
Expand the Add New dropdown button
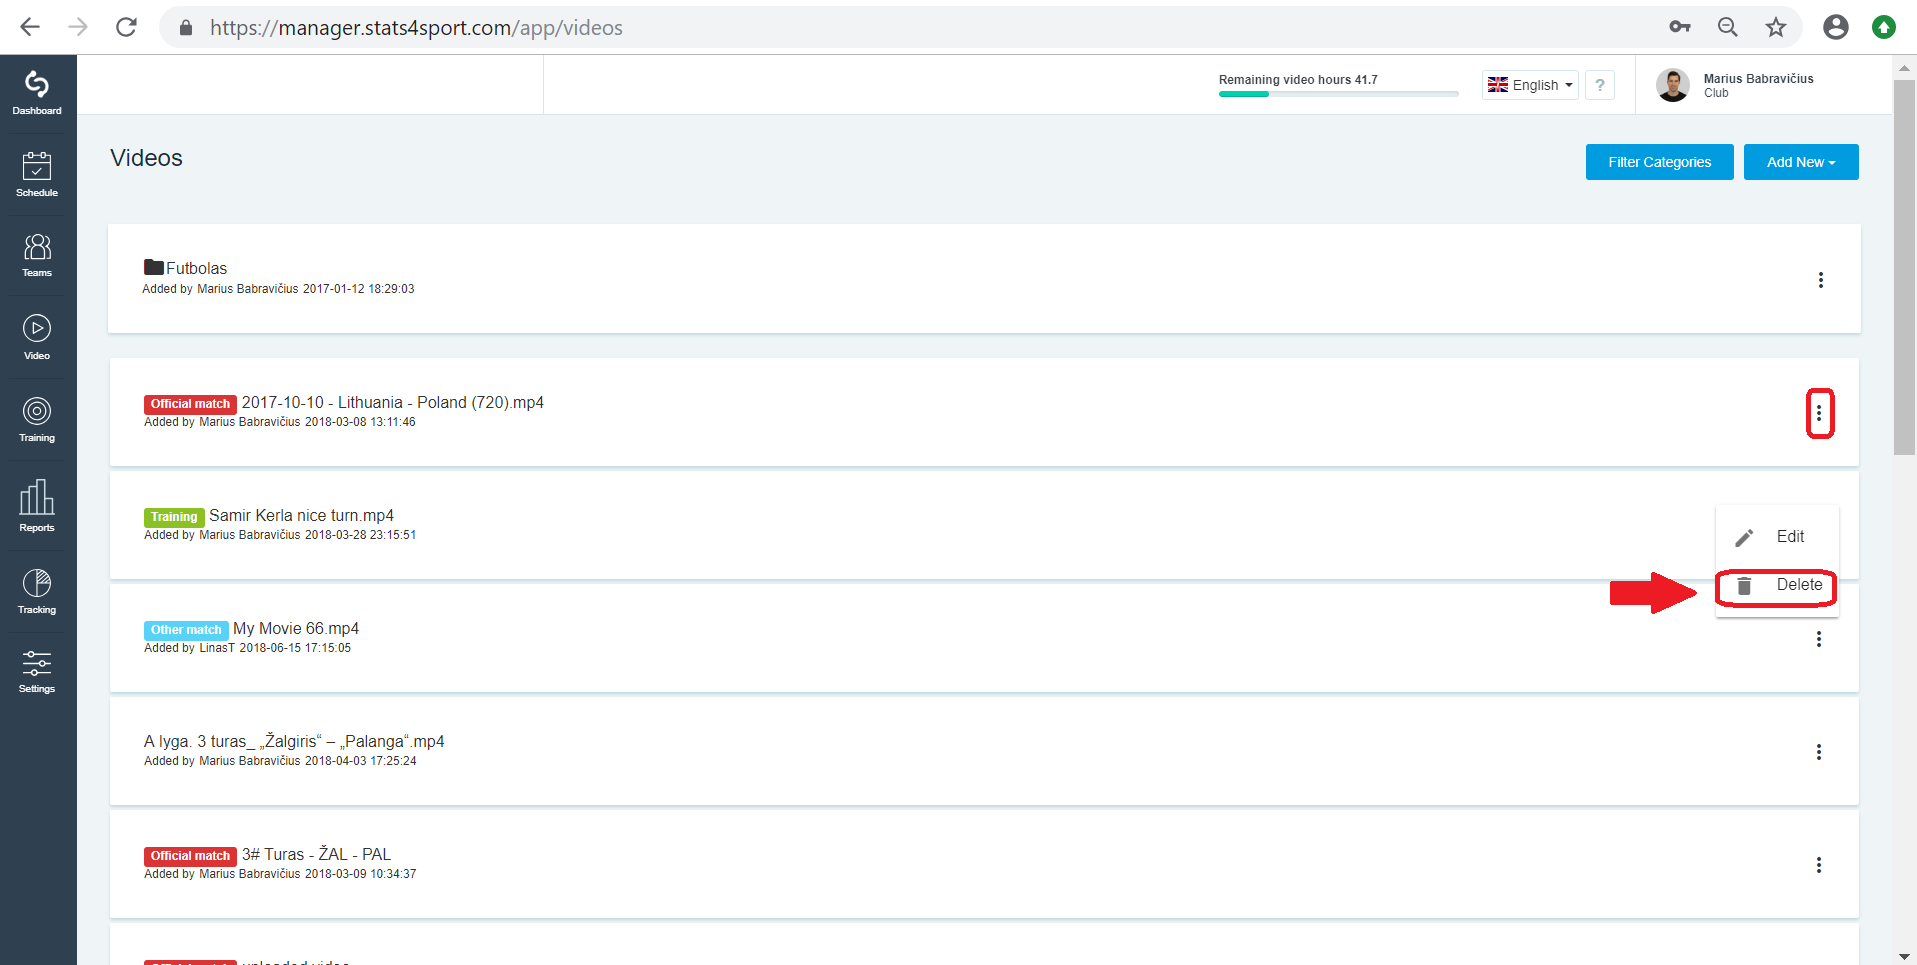pyautogui.click(x=1801, y=162)
